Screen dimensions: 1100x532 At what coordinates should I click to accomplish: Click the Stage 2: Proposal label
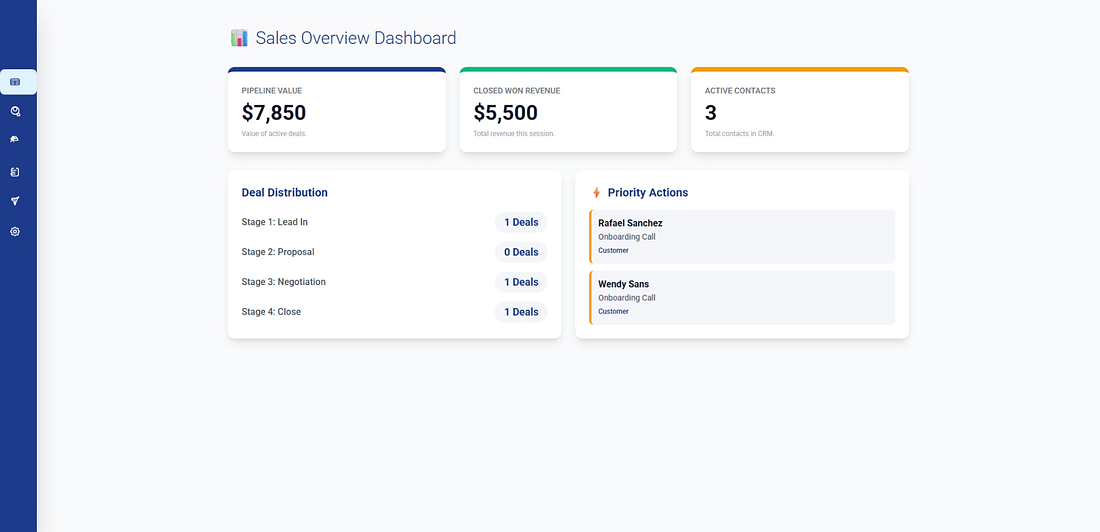278,252
